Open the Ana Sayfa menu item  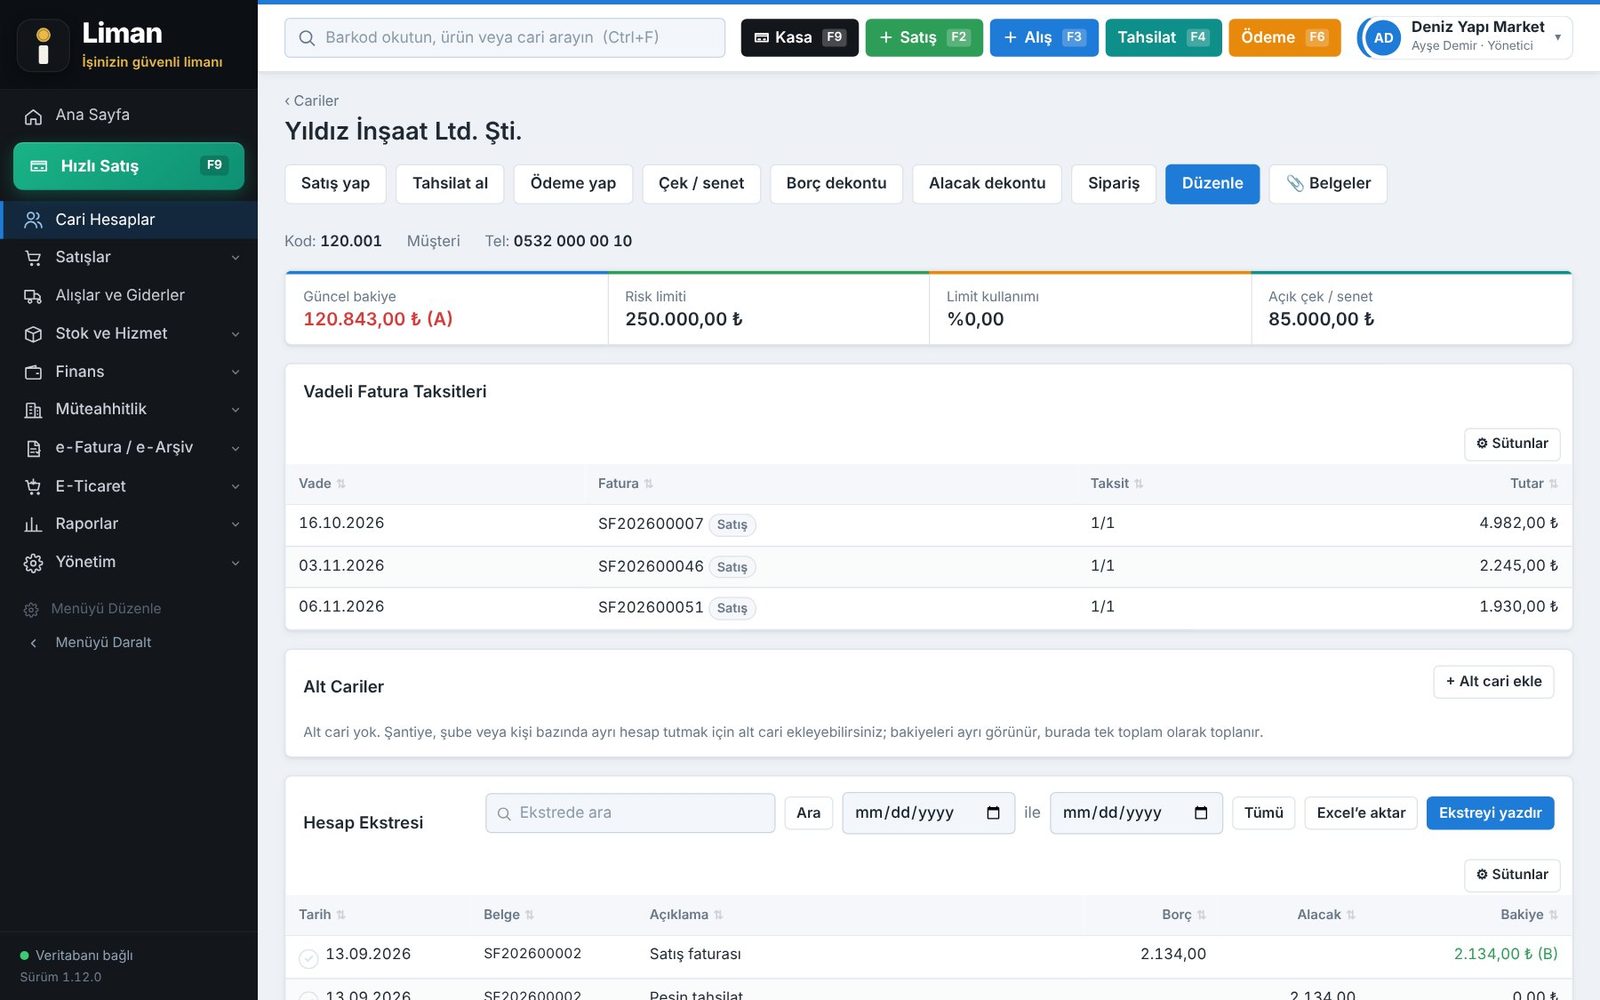(x=129, y=116)
